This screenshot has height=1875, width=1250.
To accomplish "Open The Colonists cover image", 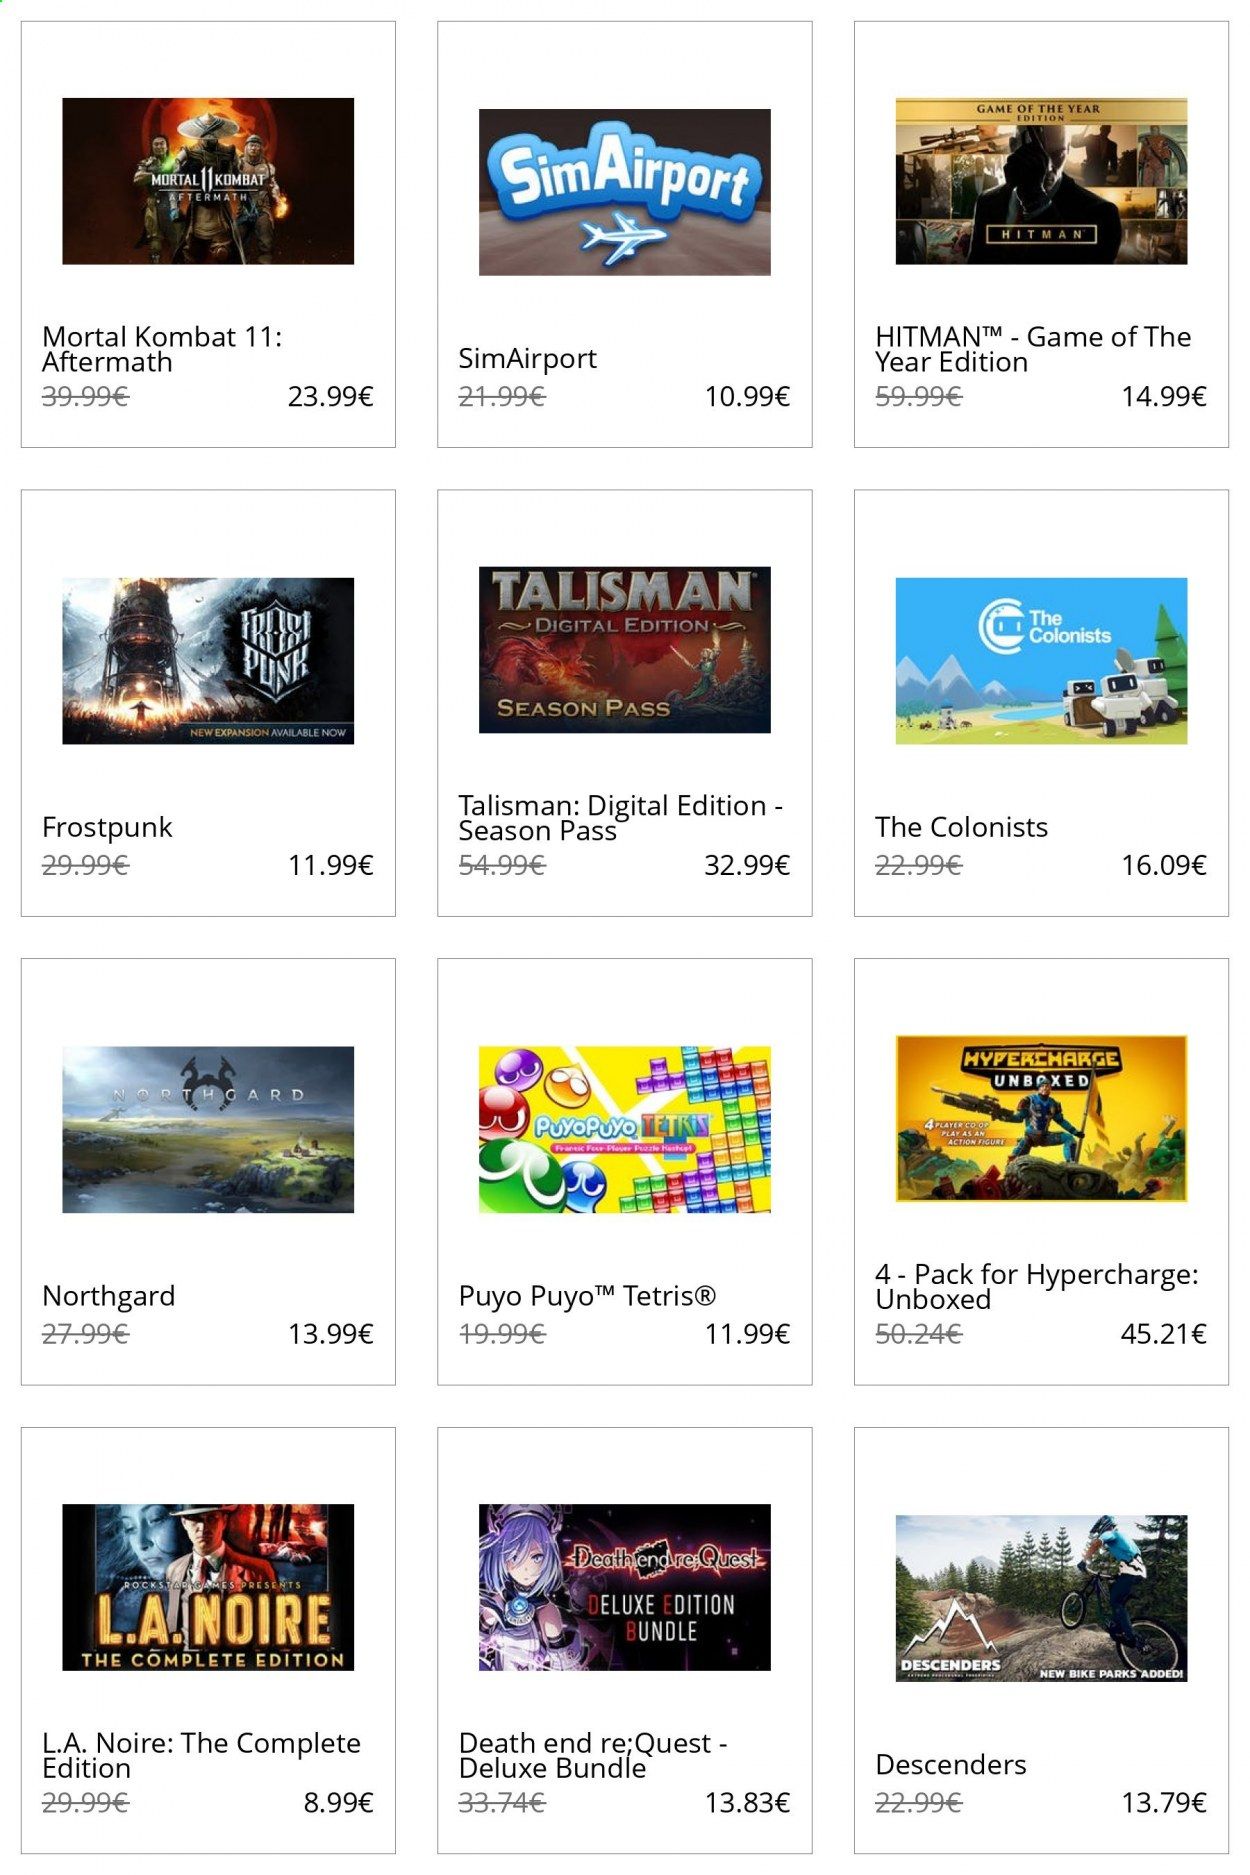I will point(1041,661).
